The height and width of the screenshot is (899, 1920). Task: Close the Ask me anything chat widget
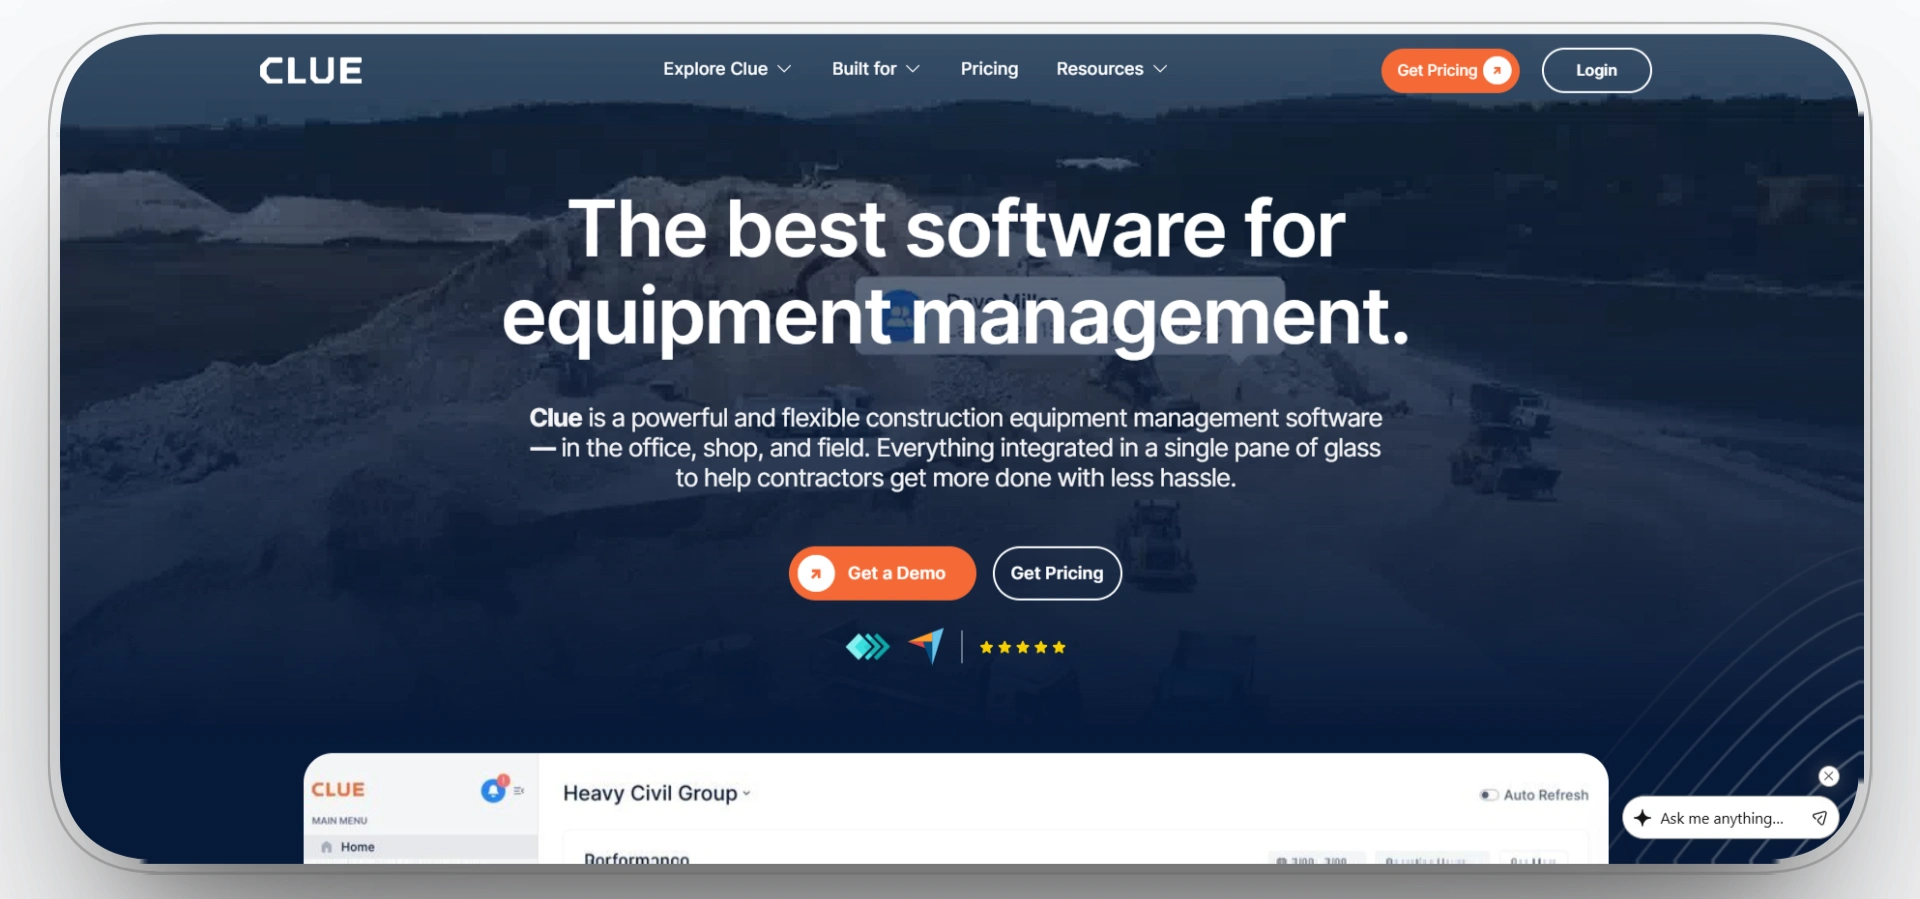click(x=1829, y=776)
